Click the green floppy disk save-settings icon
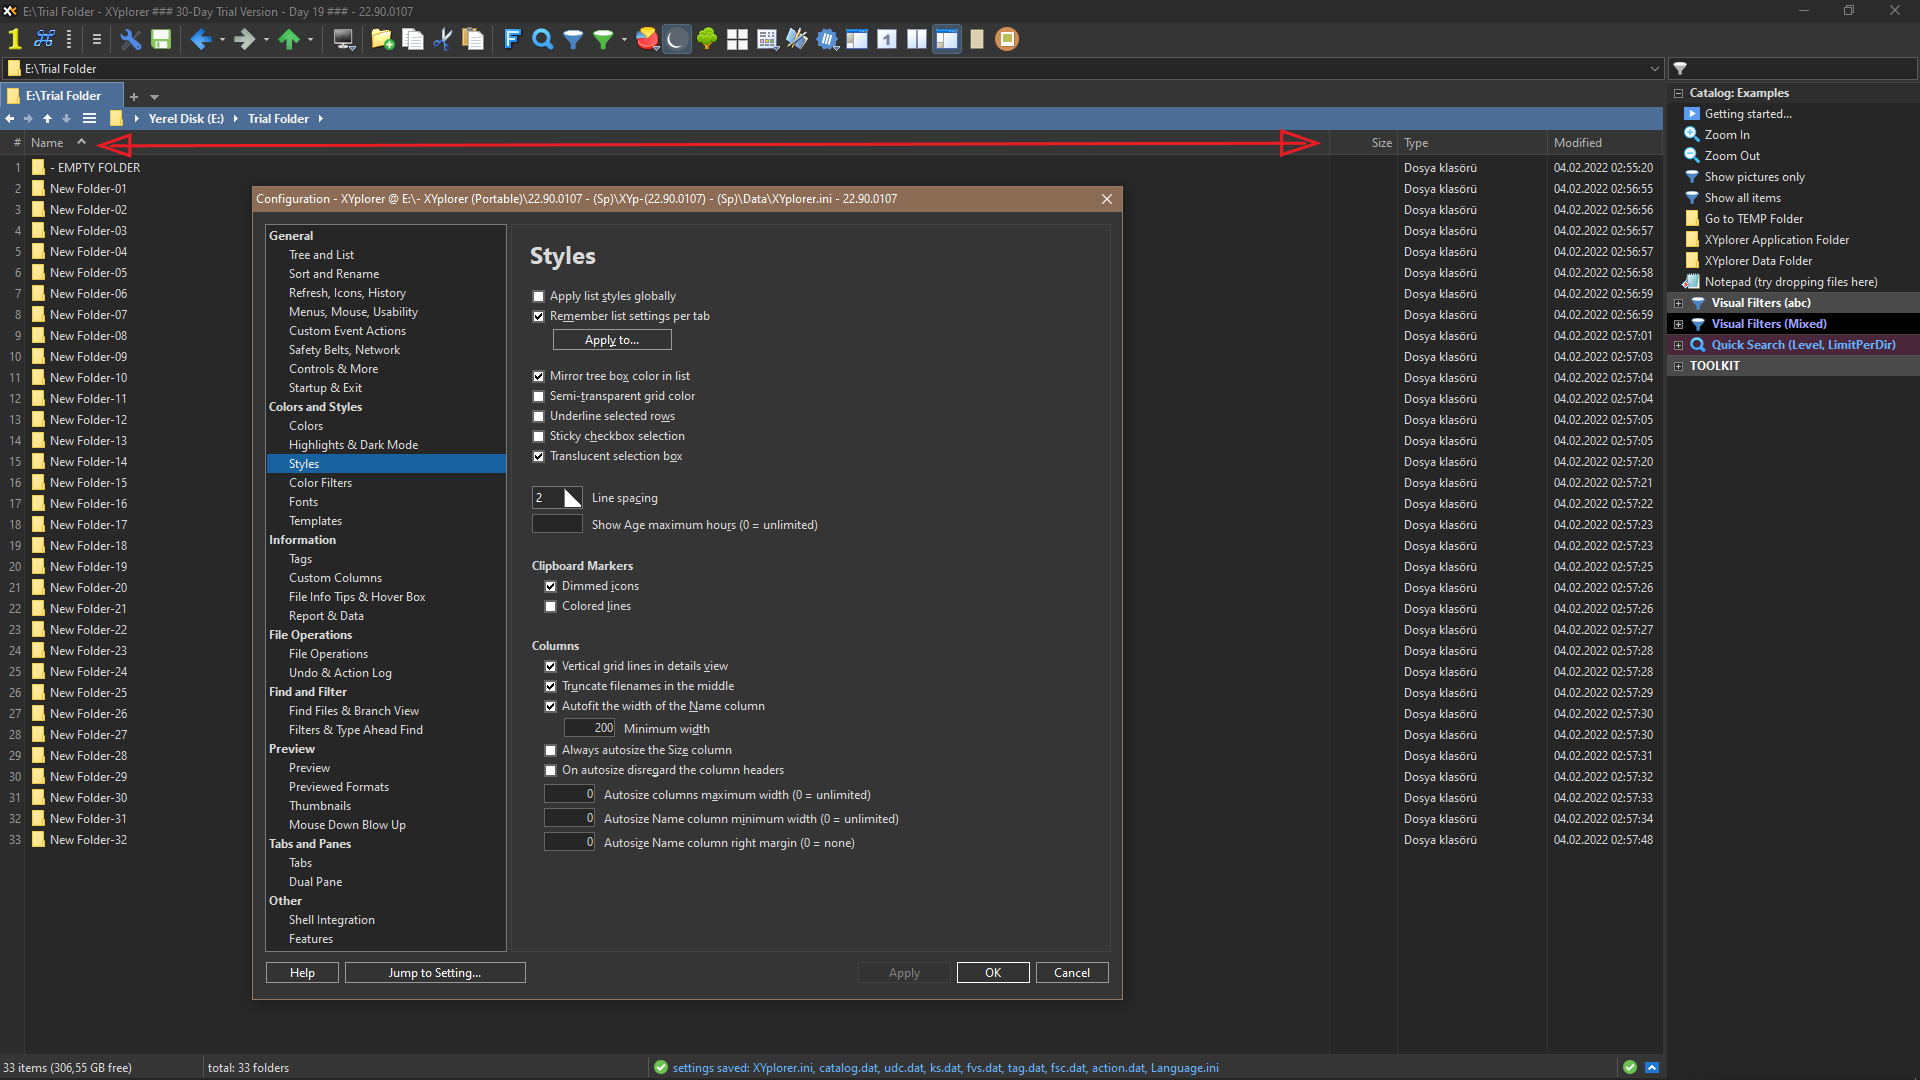This screenshot has width=1920, height=1080. (x=160, y=39)
